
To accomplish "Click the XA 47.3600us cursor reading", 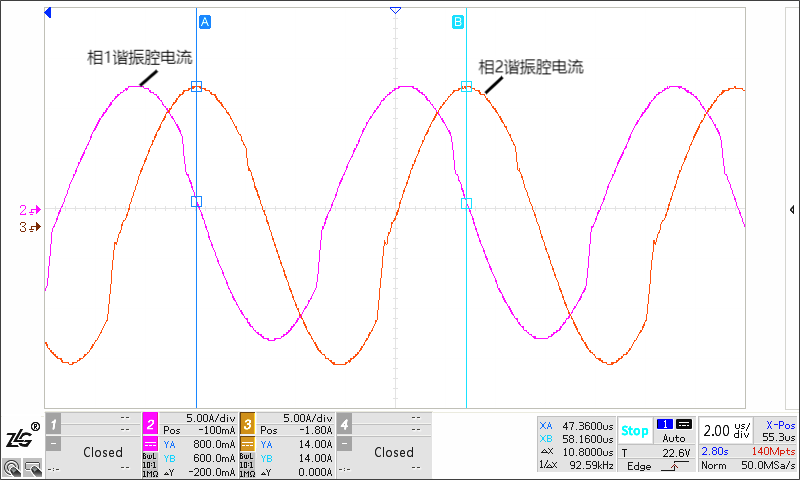I will point(577,425).
